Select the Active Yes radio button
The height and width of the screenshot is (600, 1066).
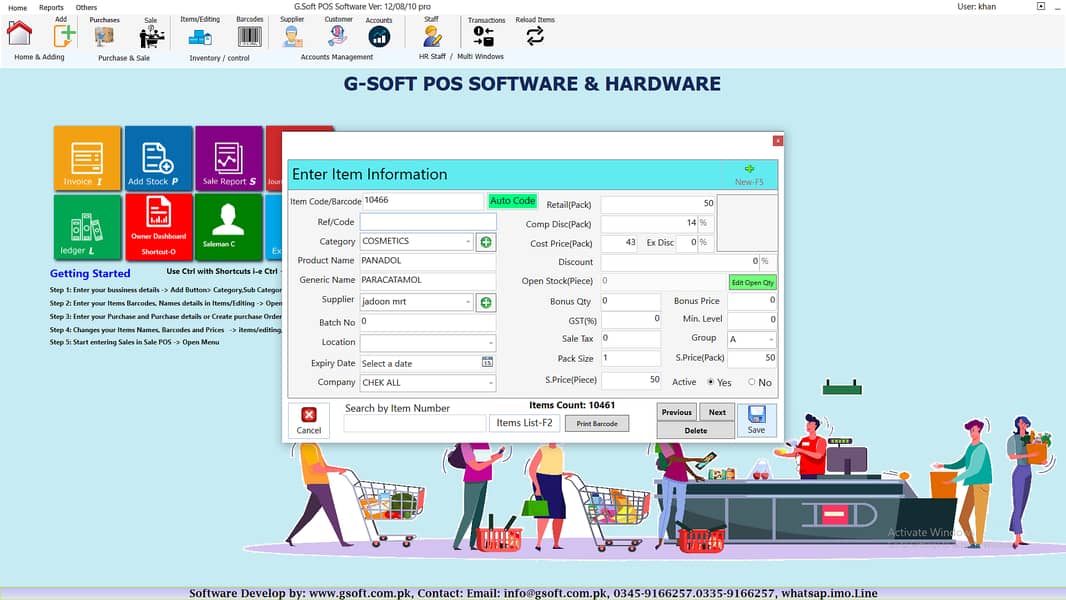pos(710,383)
